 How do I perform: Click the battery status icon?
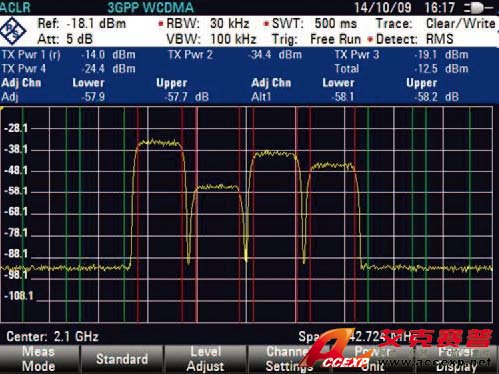pyautogui.click(x=479, y=8)
